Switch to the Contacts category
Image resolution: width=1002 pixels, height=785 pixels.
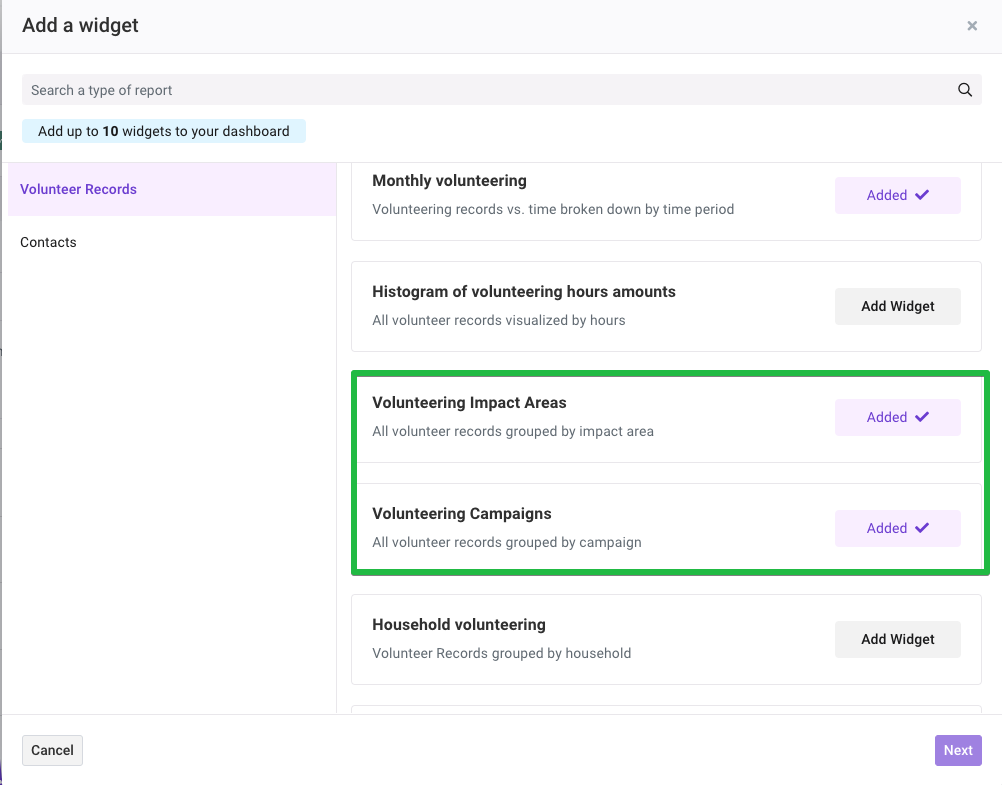tap(172, 242)
